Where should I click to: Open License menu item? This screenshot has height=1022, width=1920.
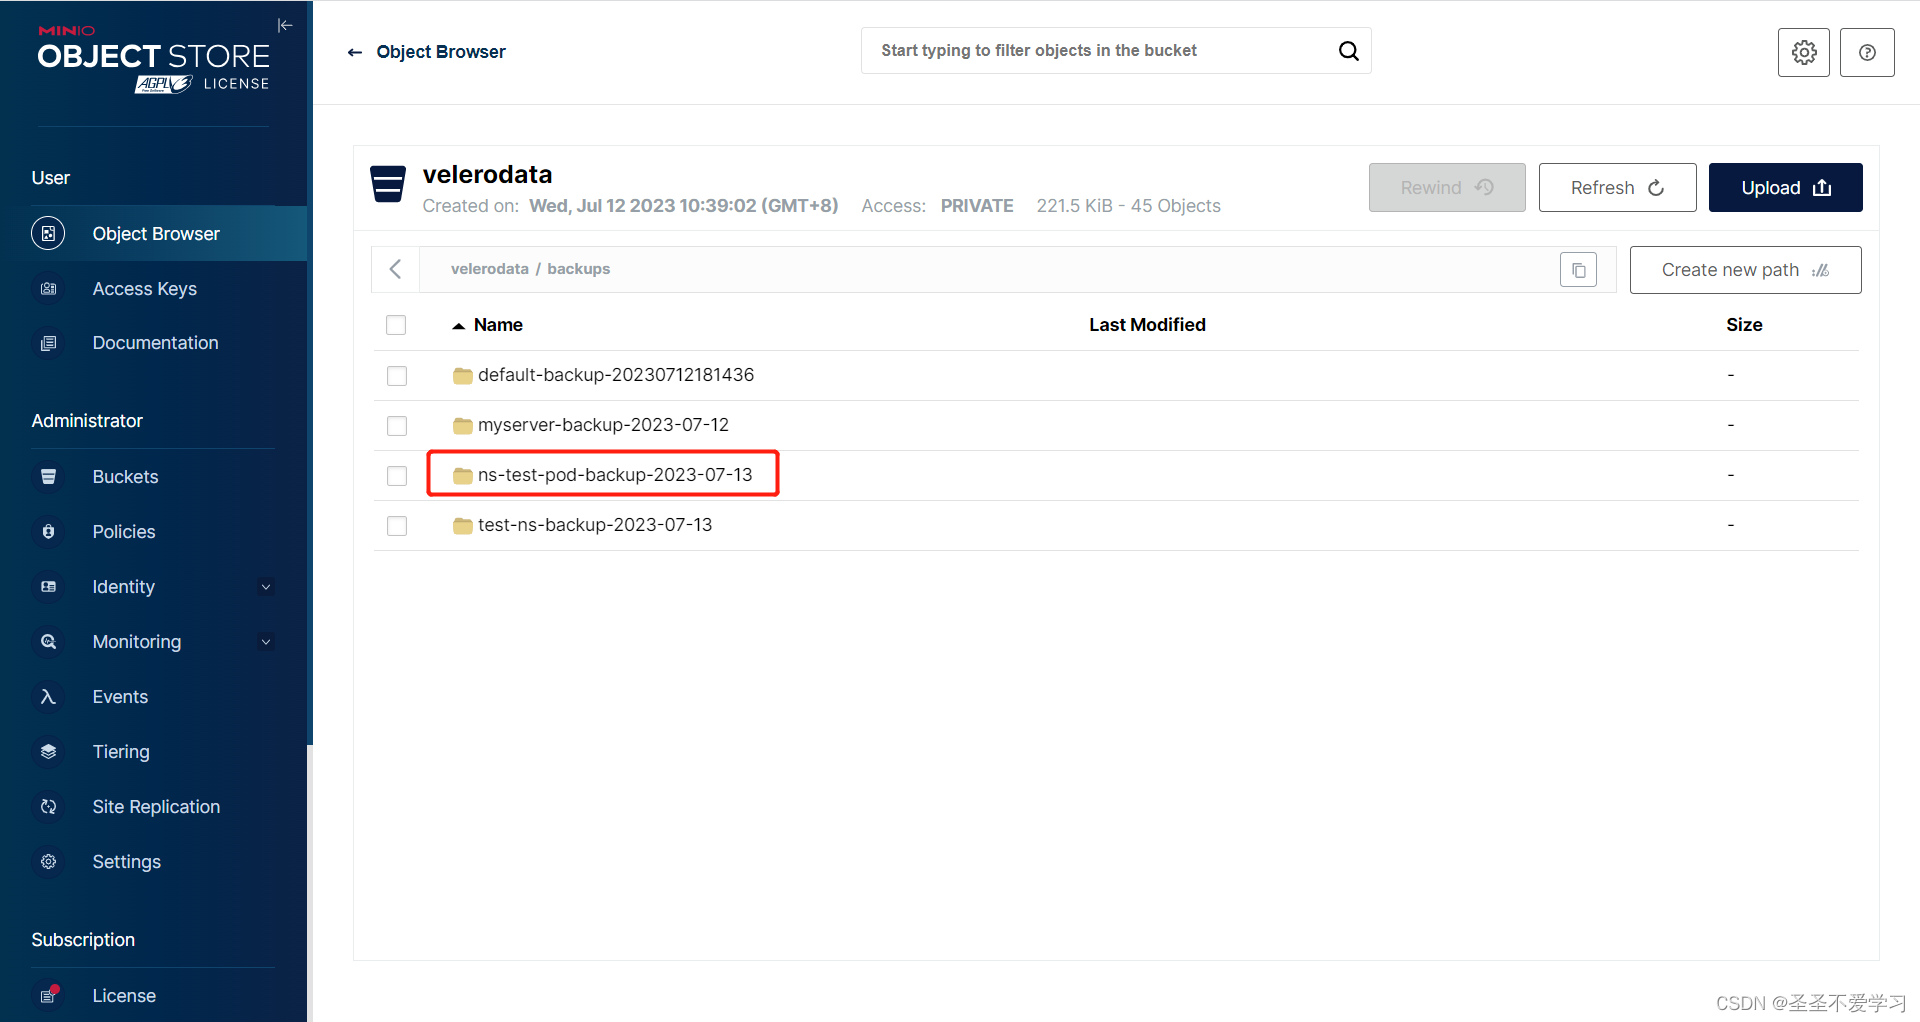tap(124, 995)
